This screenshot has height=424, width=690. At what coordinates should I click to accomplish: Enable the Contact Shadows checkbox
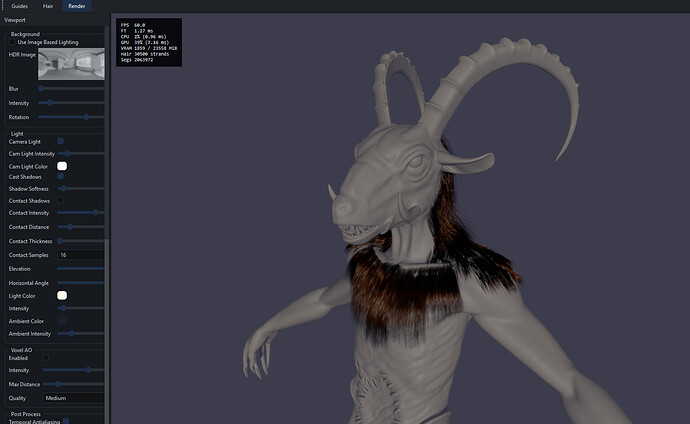pos(61,200)
